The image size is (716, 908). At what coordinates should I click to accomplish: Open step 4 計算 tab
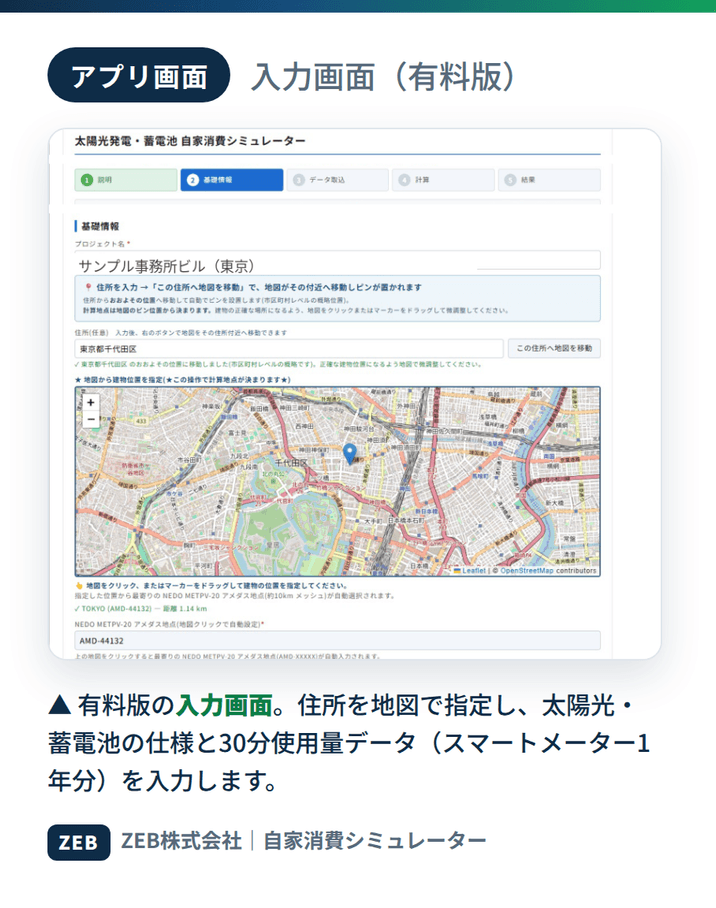point(443,180)
